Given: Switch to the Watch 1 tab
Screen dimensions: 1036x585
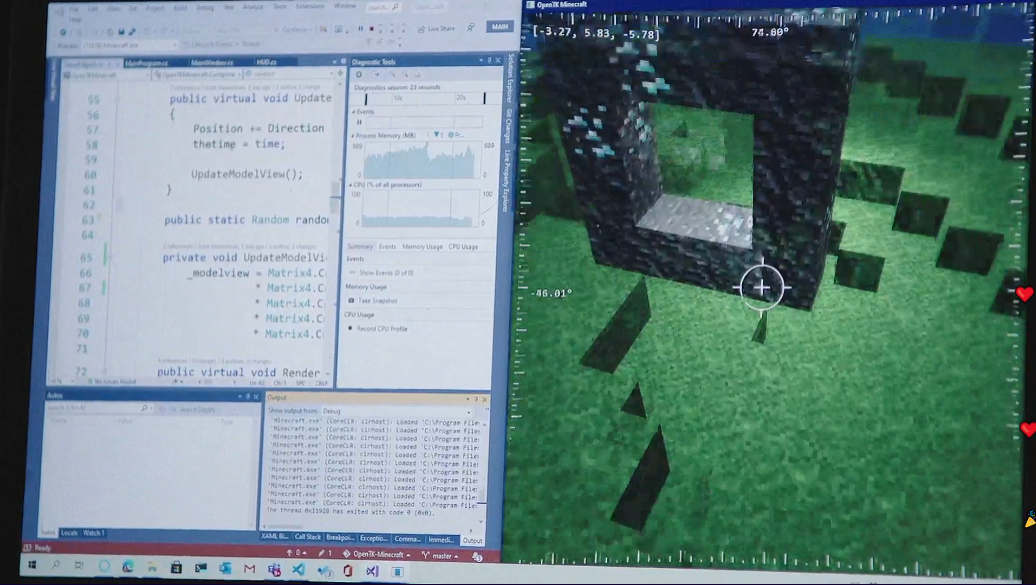Looking at the screenshot, I should [x=93, y=533].
